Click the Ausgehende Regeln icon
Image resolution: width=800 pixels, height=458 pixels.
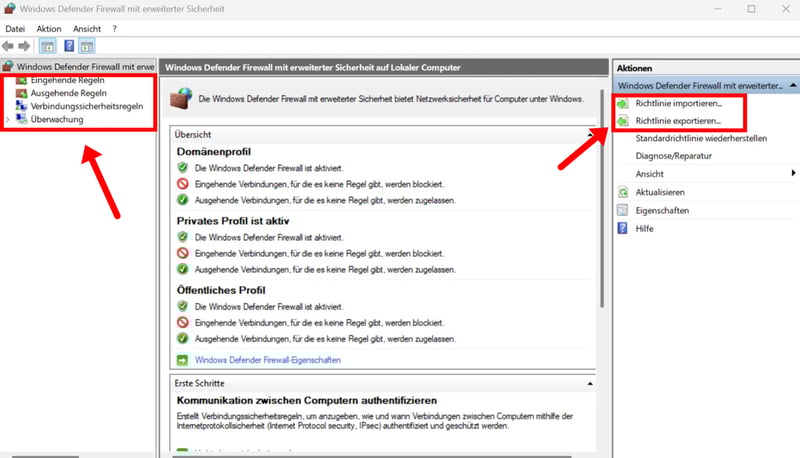(21, 93)
